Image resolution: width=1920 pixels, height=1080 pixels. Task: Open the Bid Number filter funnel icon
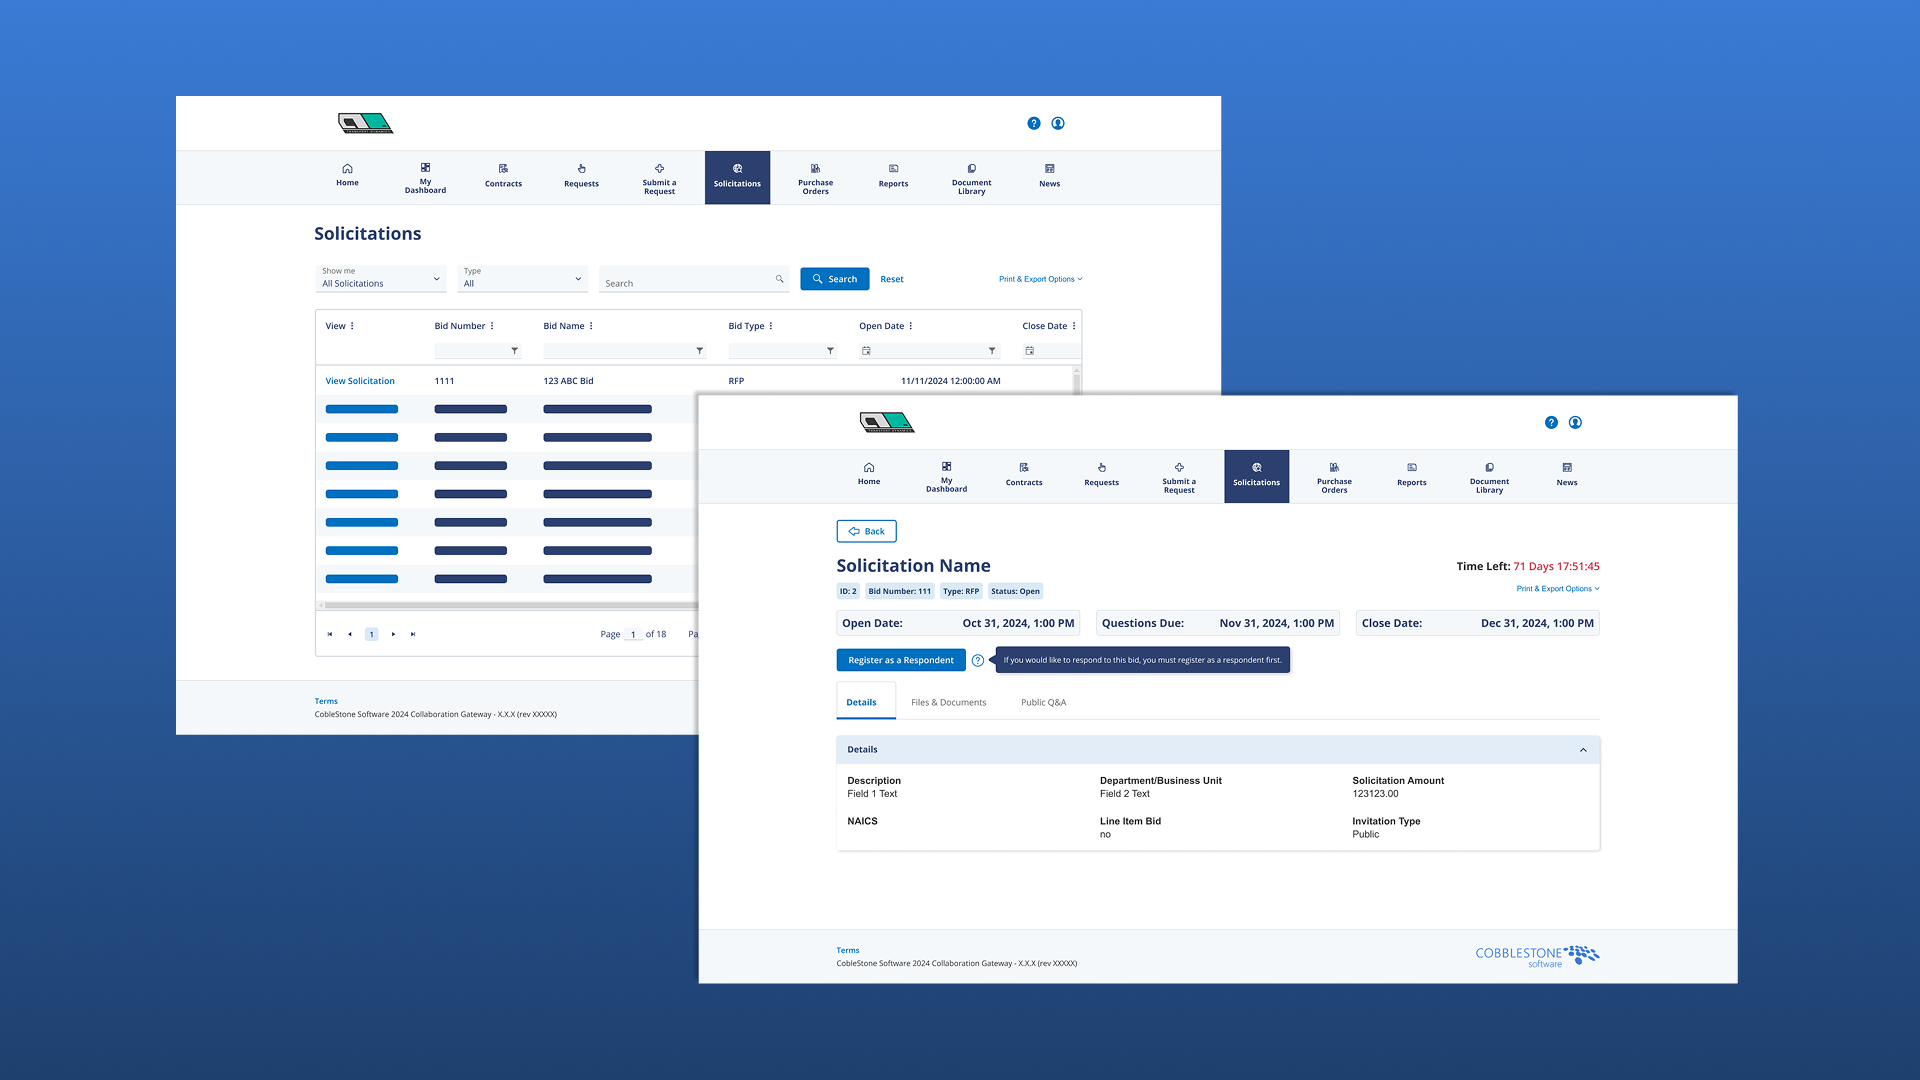[515, 351]
